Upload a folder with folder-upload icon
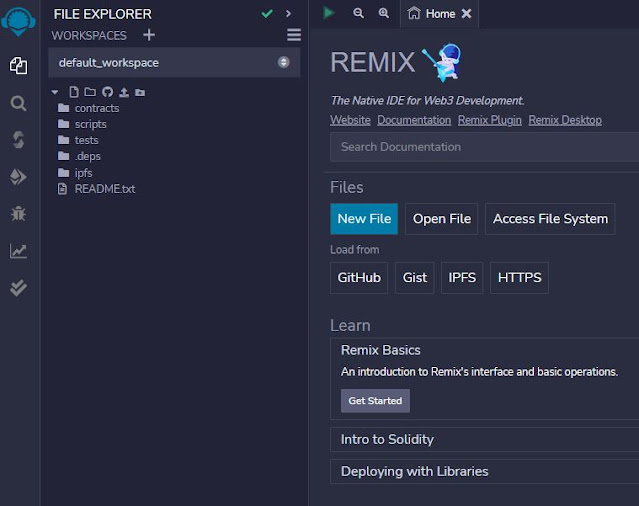This screenshot has height=506, width=639. point(140,92)
